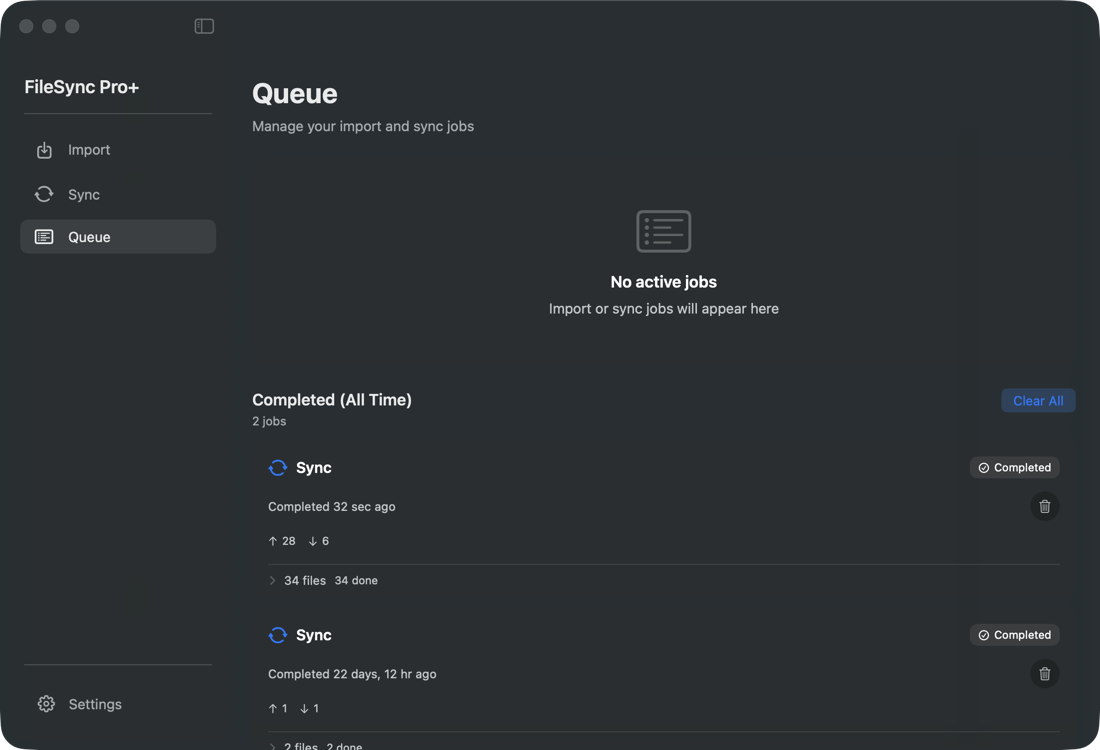Click the Sync icon in the sidebar
1100x750 pixels.
tap(45, 194)
